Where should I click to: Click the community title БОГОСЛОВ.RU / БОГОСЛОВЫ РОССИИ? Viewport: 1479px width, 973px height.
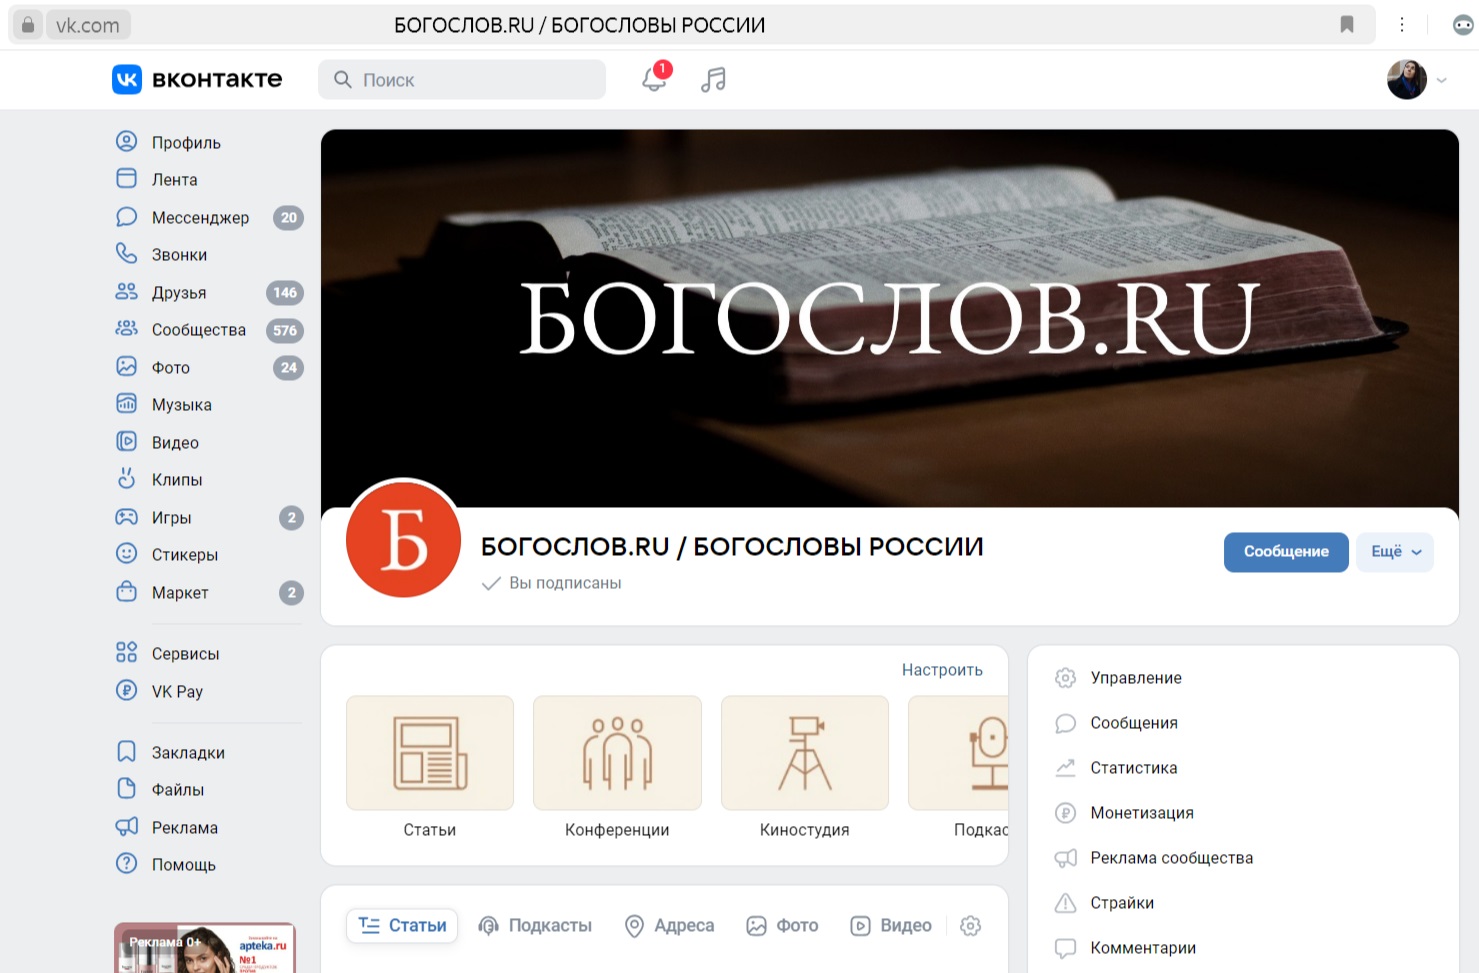(732, 547)
